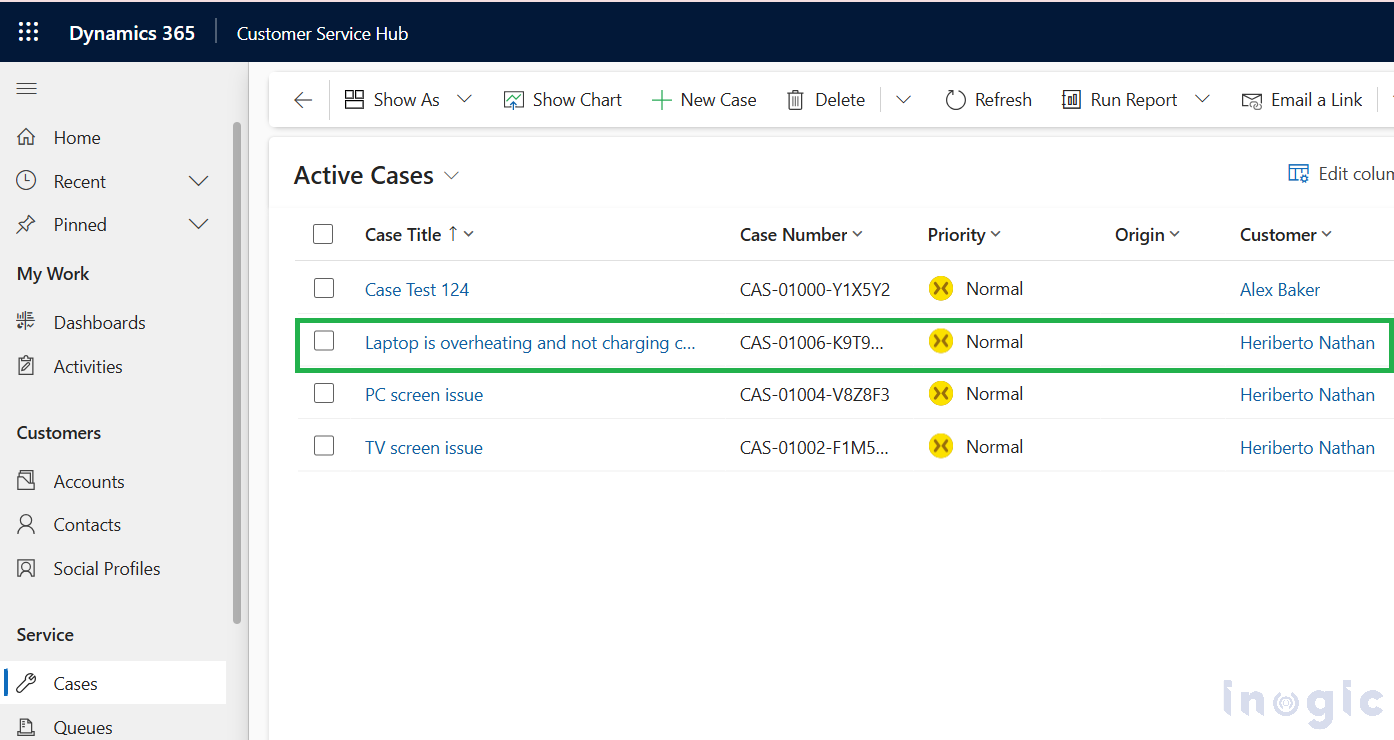Open the app launcher waffle icon
Viewport: 1394px width, 740px height.
(28, 33)
